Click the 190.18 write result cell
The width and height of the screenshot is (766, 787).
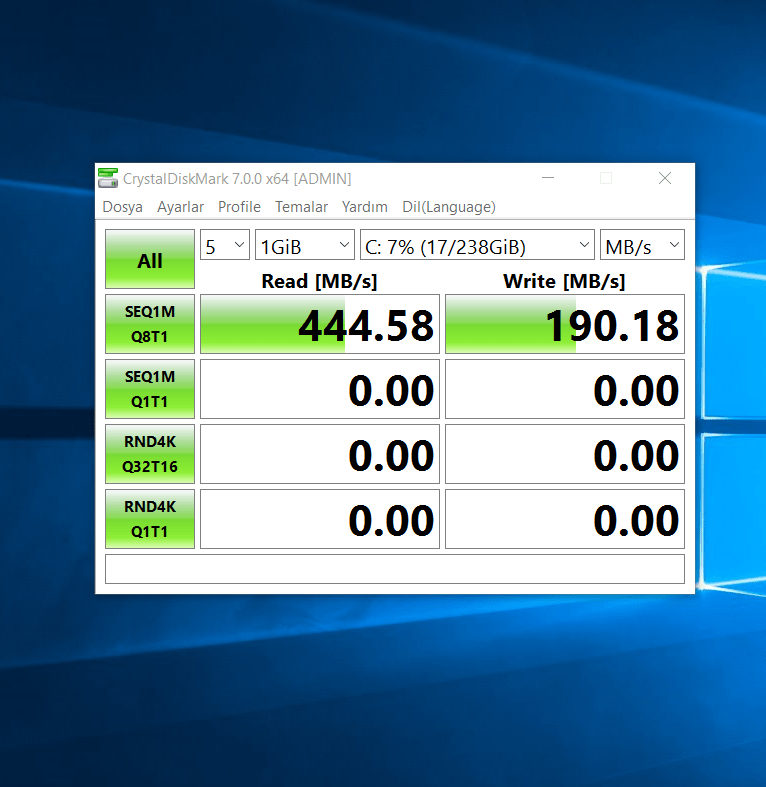565,324
